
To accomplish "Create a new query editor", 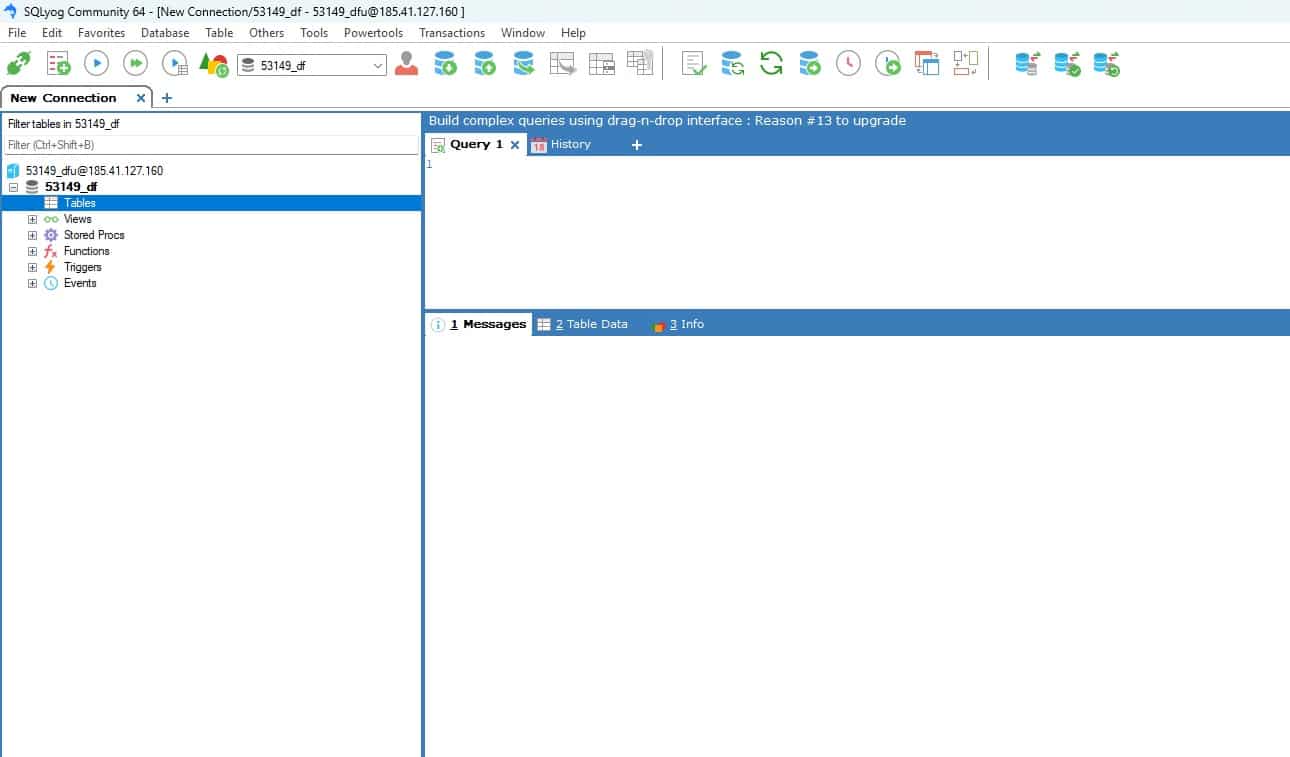I will point(57,63).
